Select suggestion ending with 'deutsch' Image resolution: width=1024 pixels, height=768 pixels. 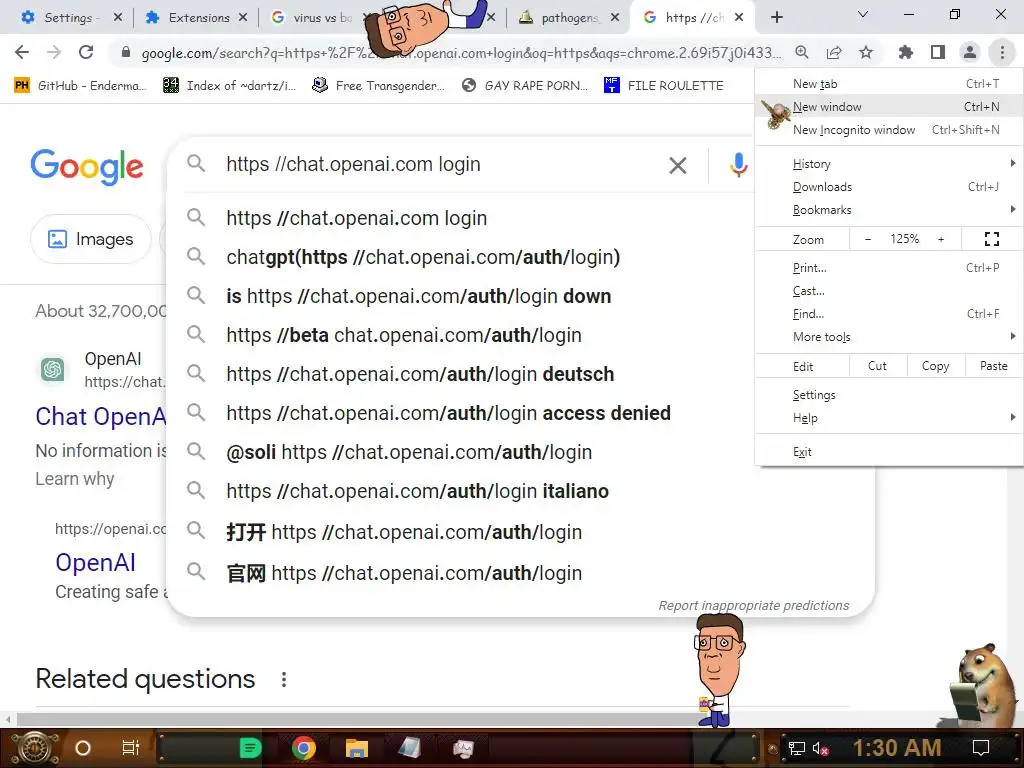pos(420,374)
